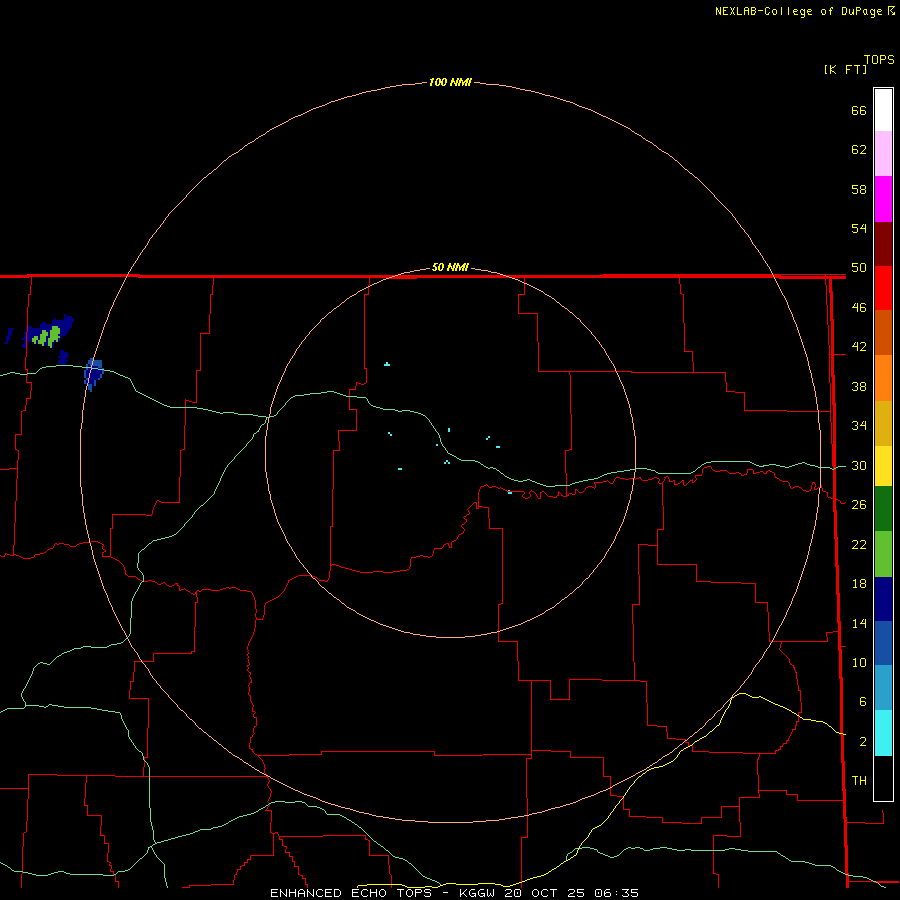Image resolution: width=900 pixels, height=900 pixels.
Task: Click the 10 legend value
Action: click(x=859, y=662)
